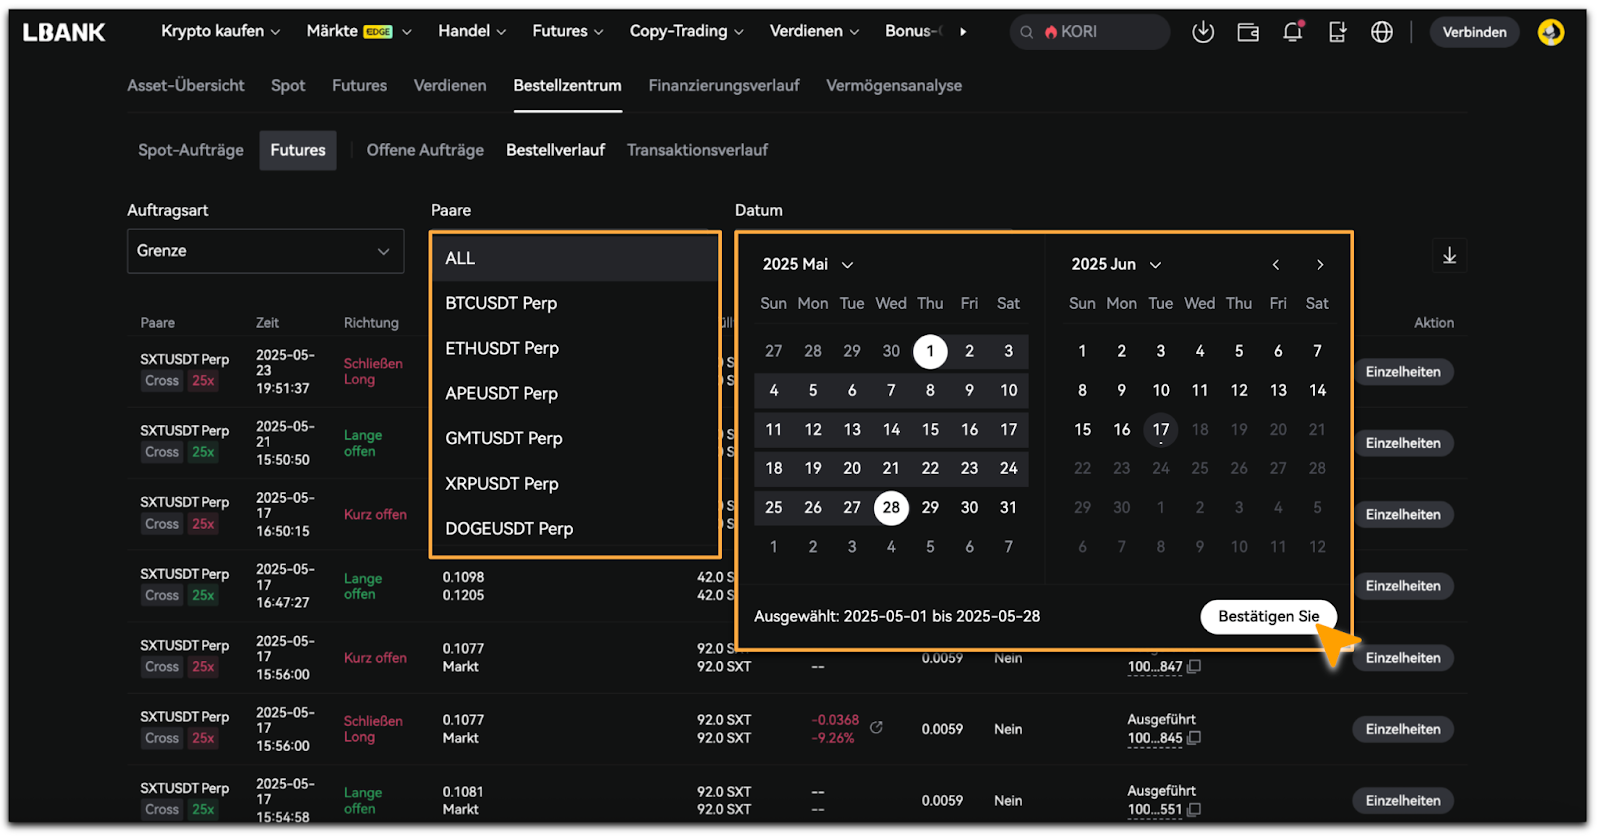Expand the Auftragsart Grenze dropdown

click(265, 251)
